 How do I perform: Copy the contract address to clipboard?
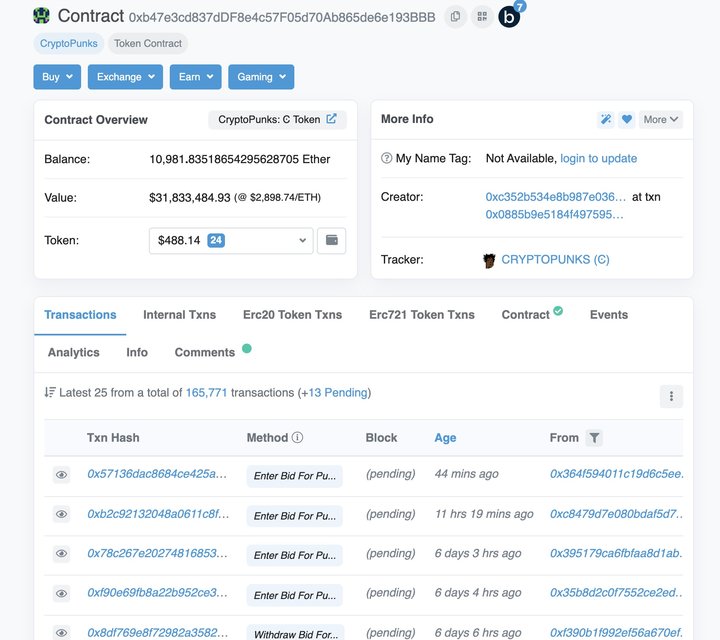(455, 17)
